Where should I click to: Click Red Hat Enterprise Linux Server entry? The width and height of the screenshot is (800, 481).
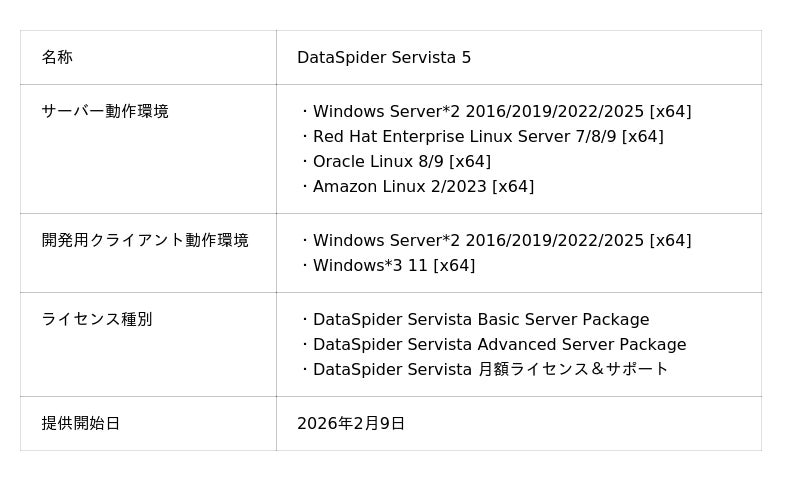click(x=488, y=137)
